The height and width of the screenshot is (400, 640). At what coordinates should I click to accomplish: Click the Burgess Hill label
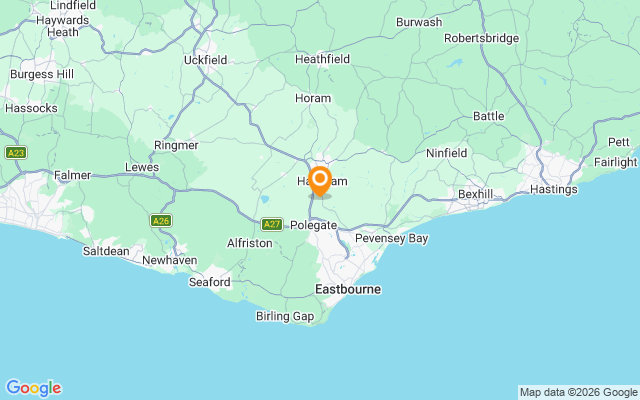click(x=42, y=74)
